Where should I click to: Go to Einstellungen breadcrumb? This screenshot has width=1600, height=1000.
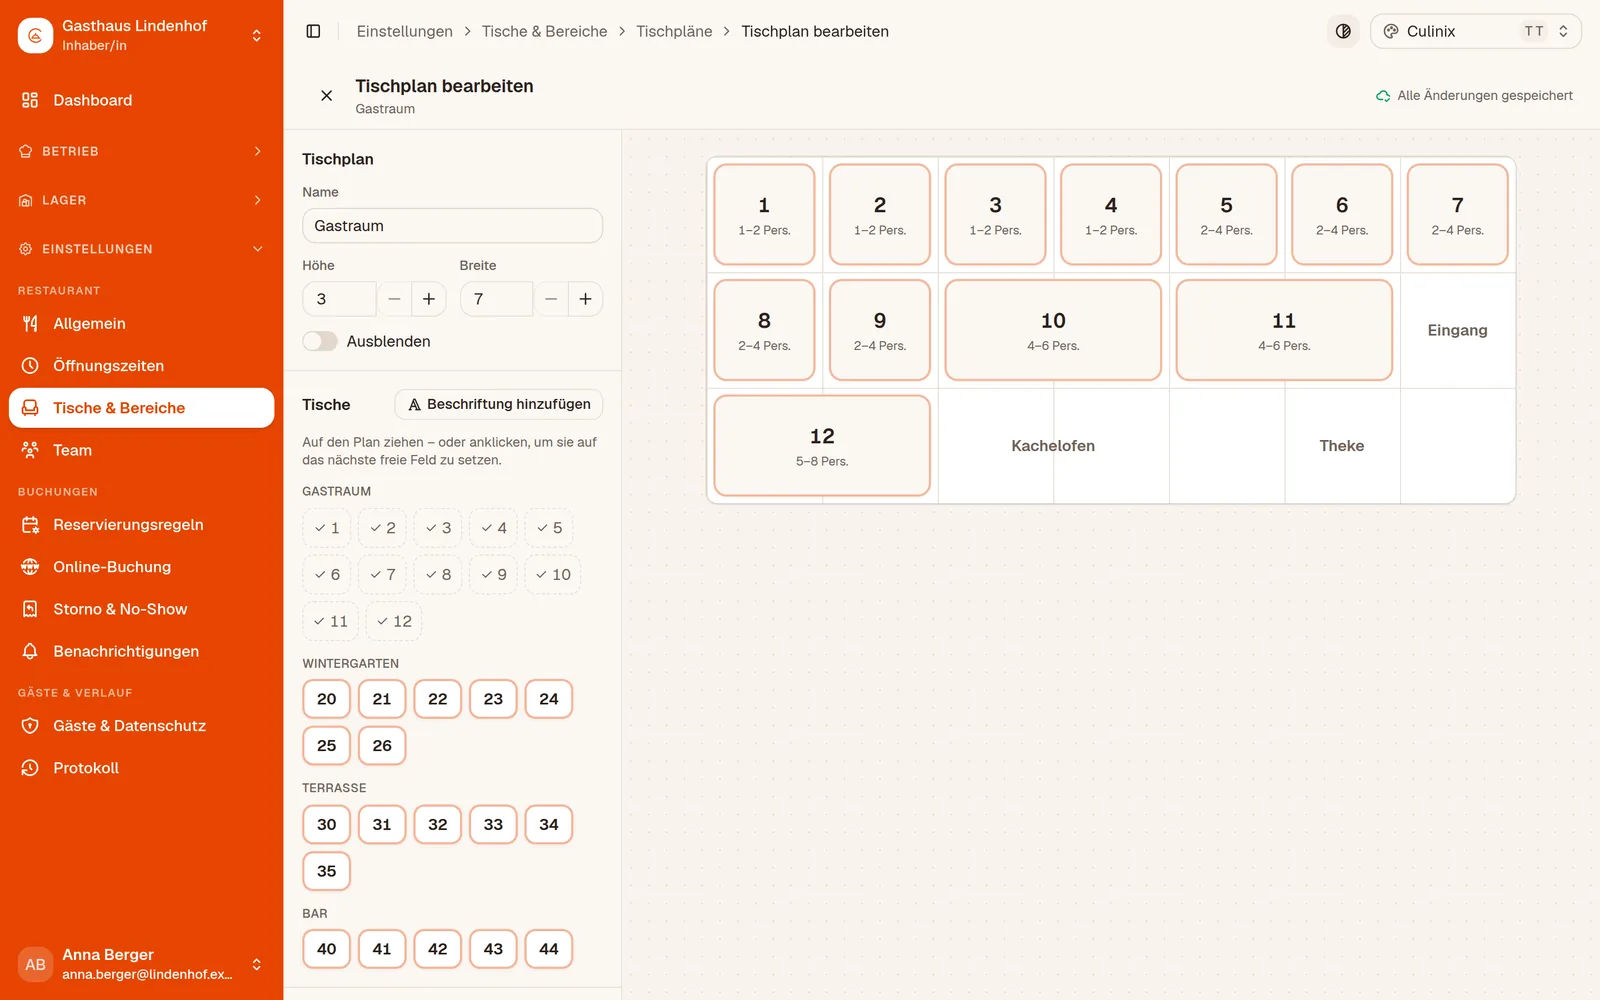point(404,31)
